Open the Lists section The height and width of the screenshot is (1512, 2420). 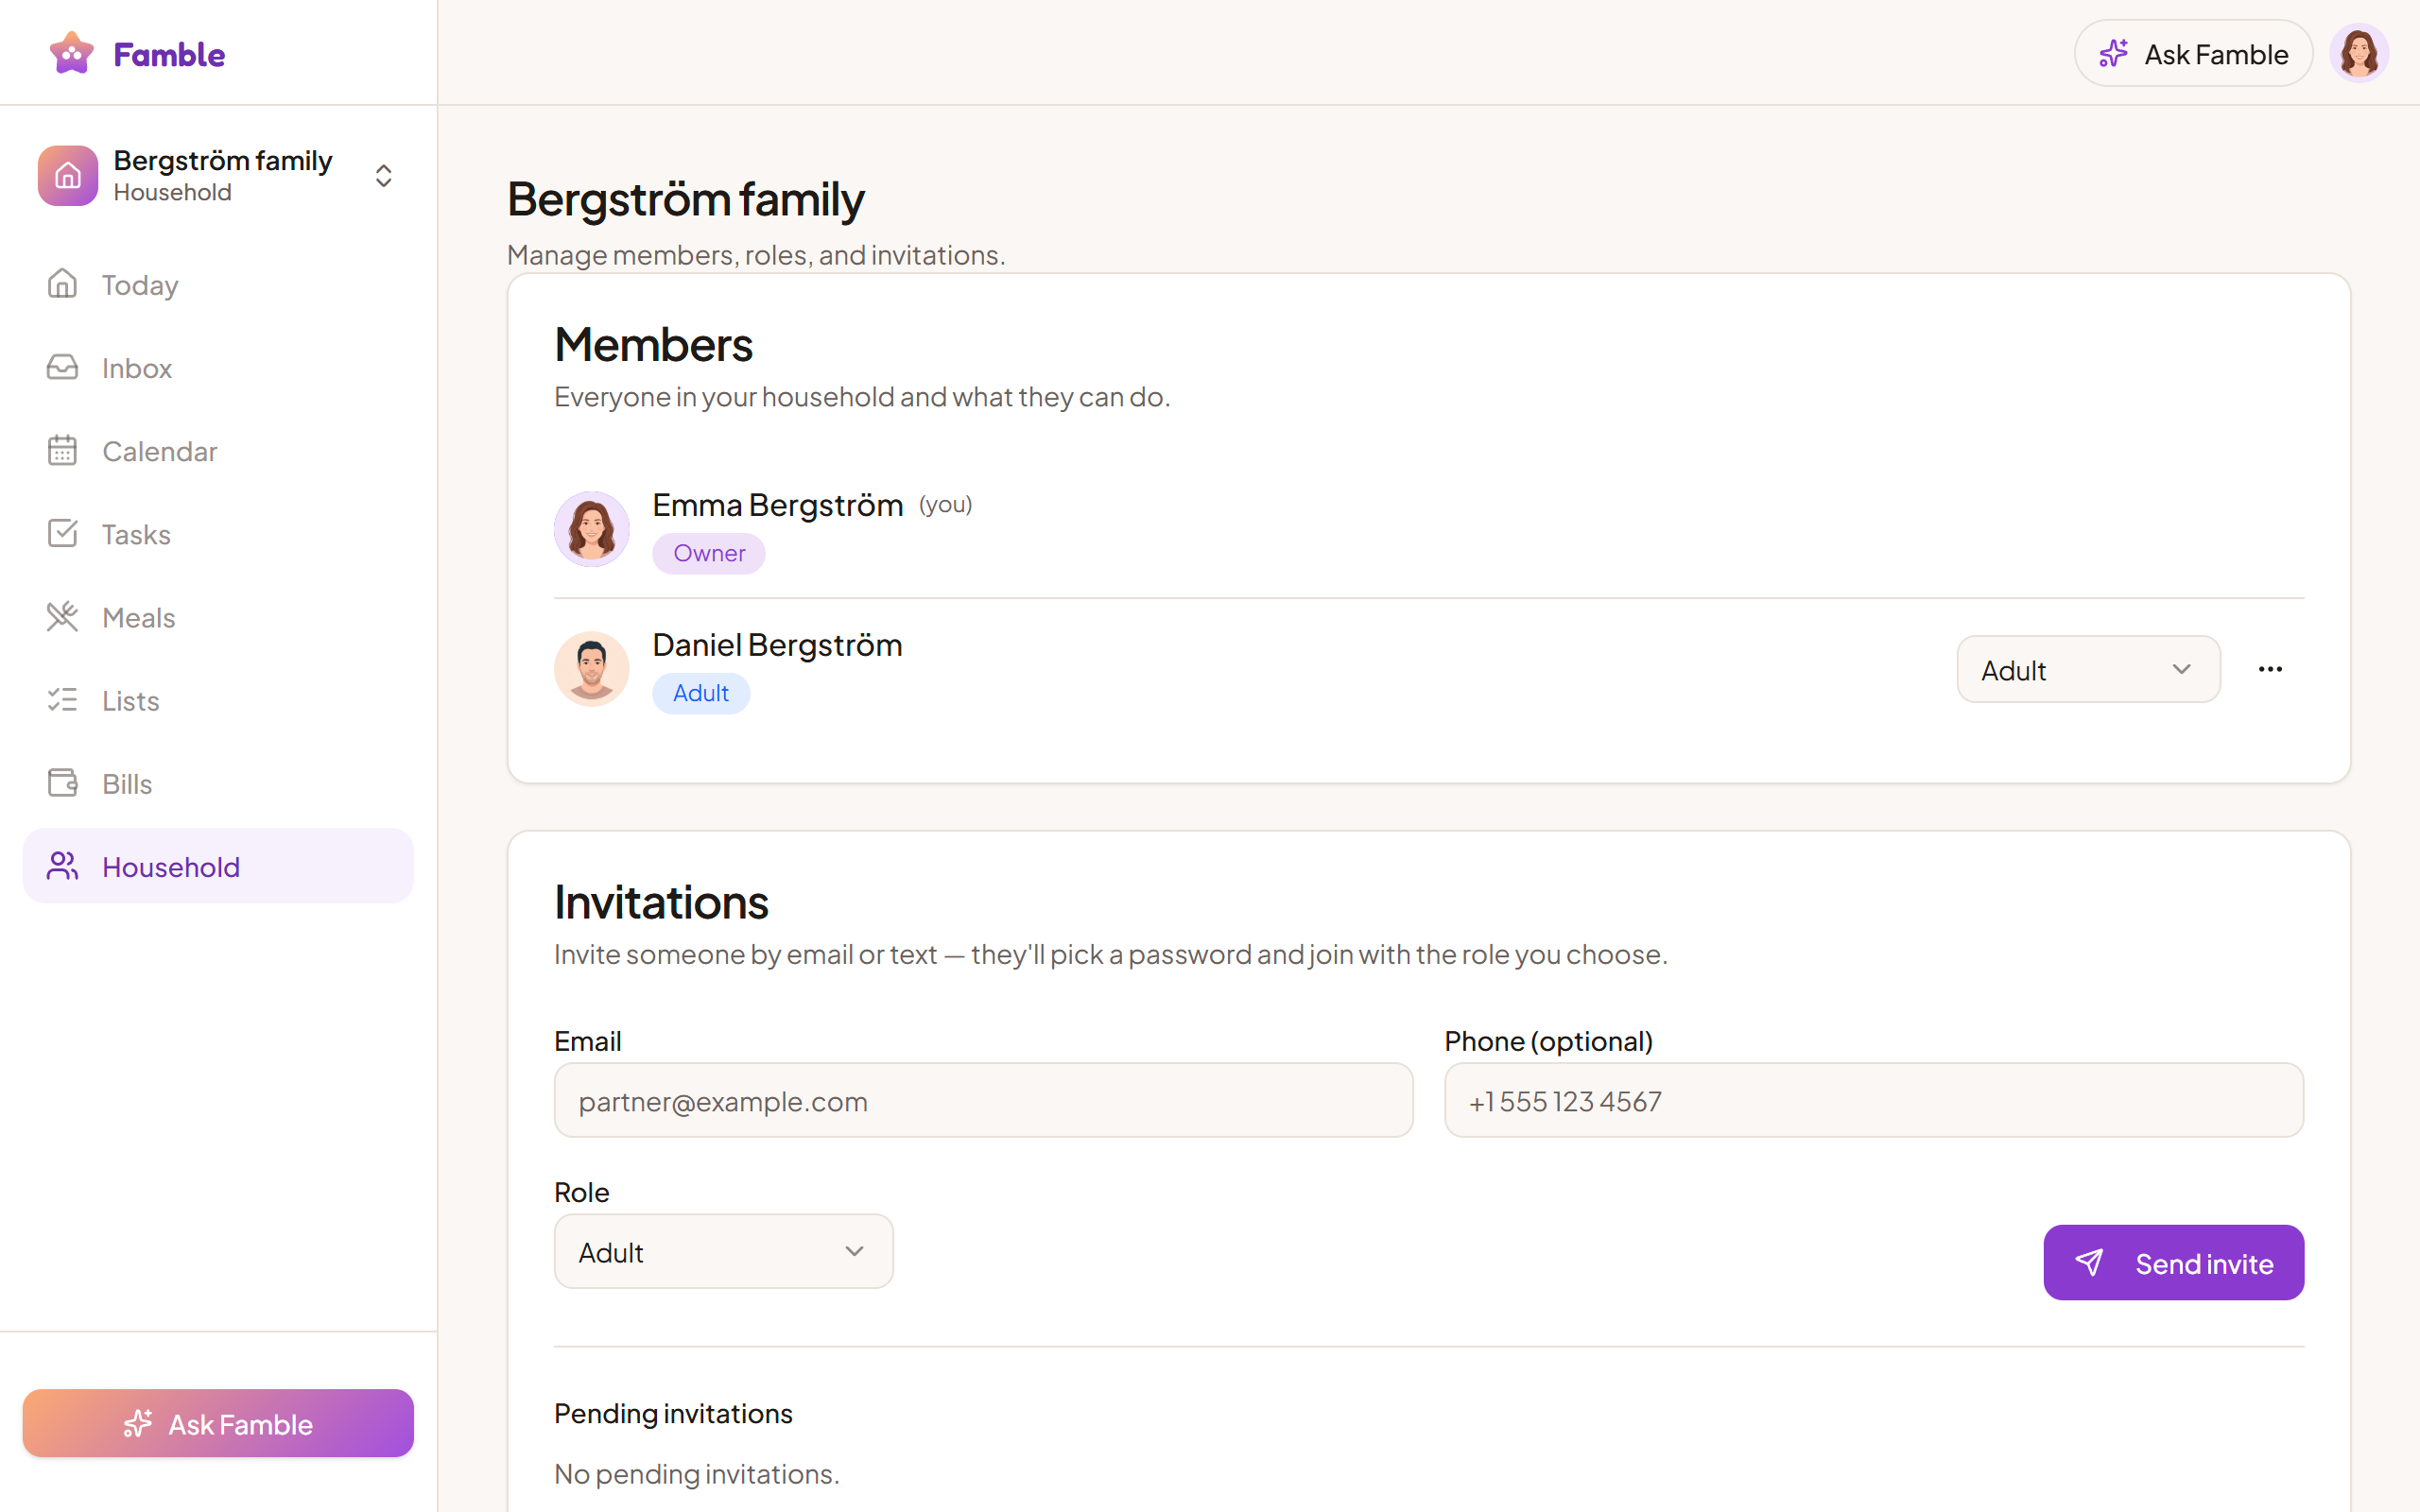(218, 699)
